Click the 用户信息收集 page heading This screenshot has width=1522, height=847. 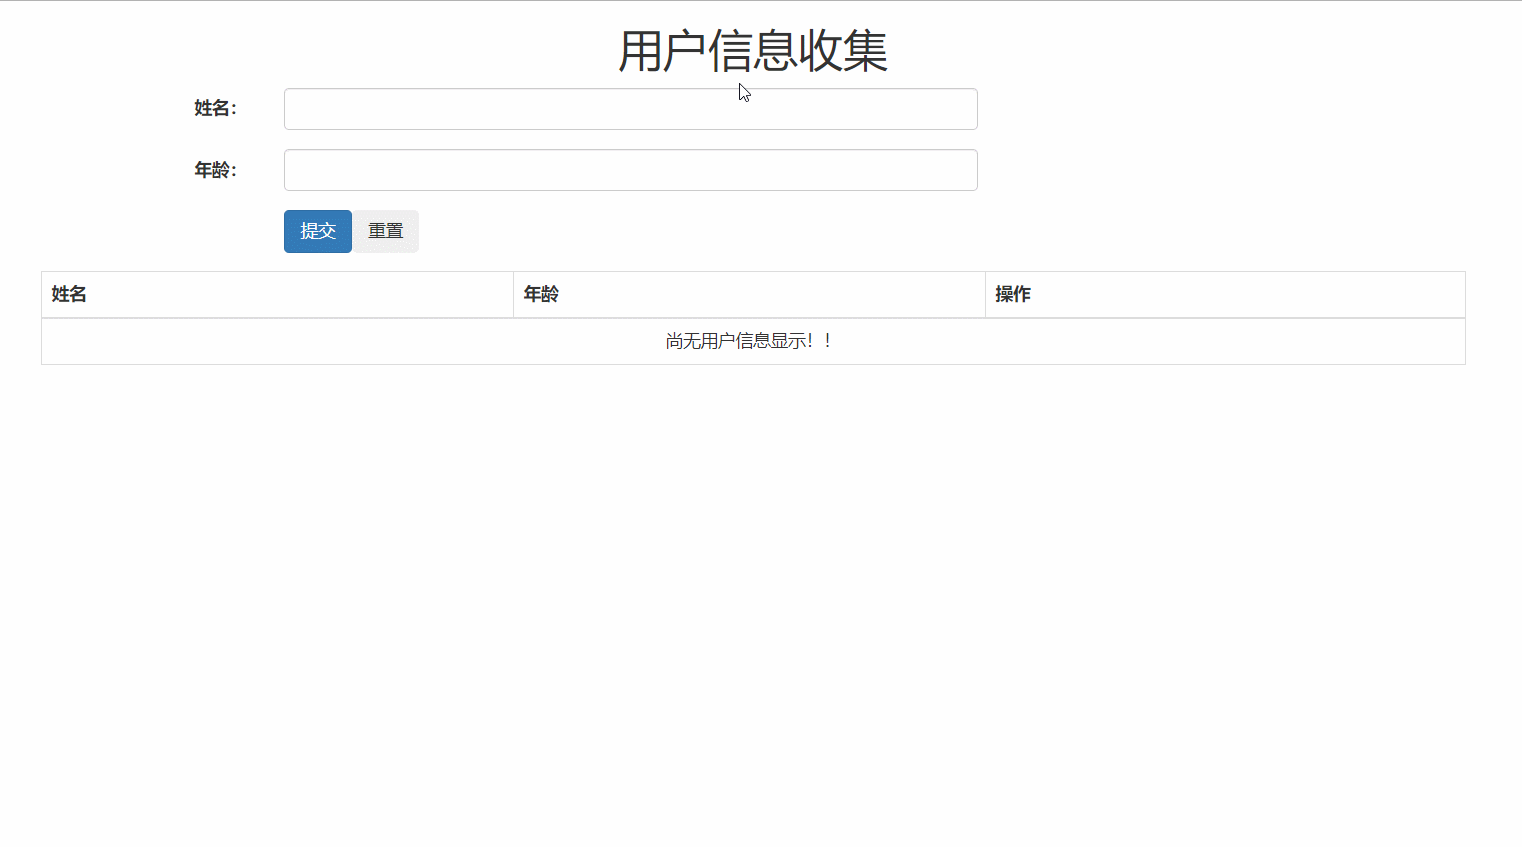tap(753, 51)
